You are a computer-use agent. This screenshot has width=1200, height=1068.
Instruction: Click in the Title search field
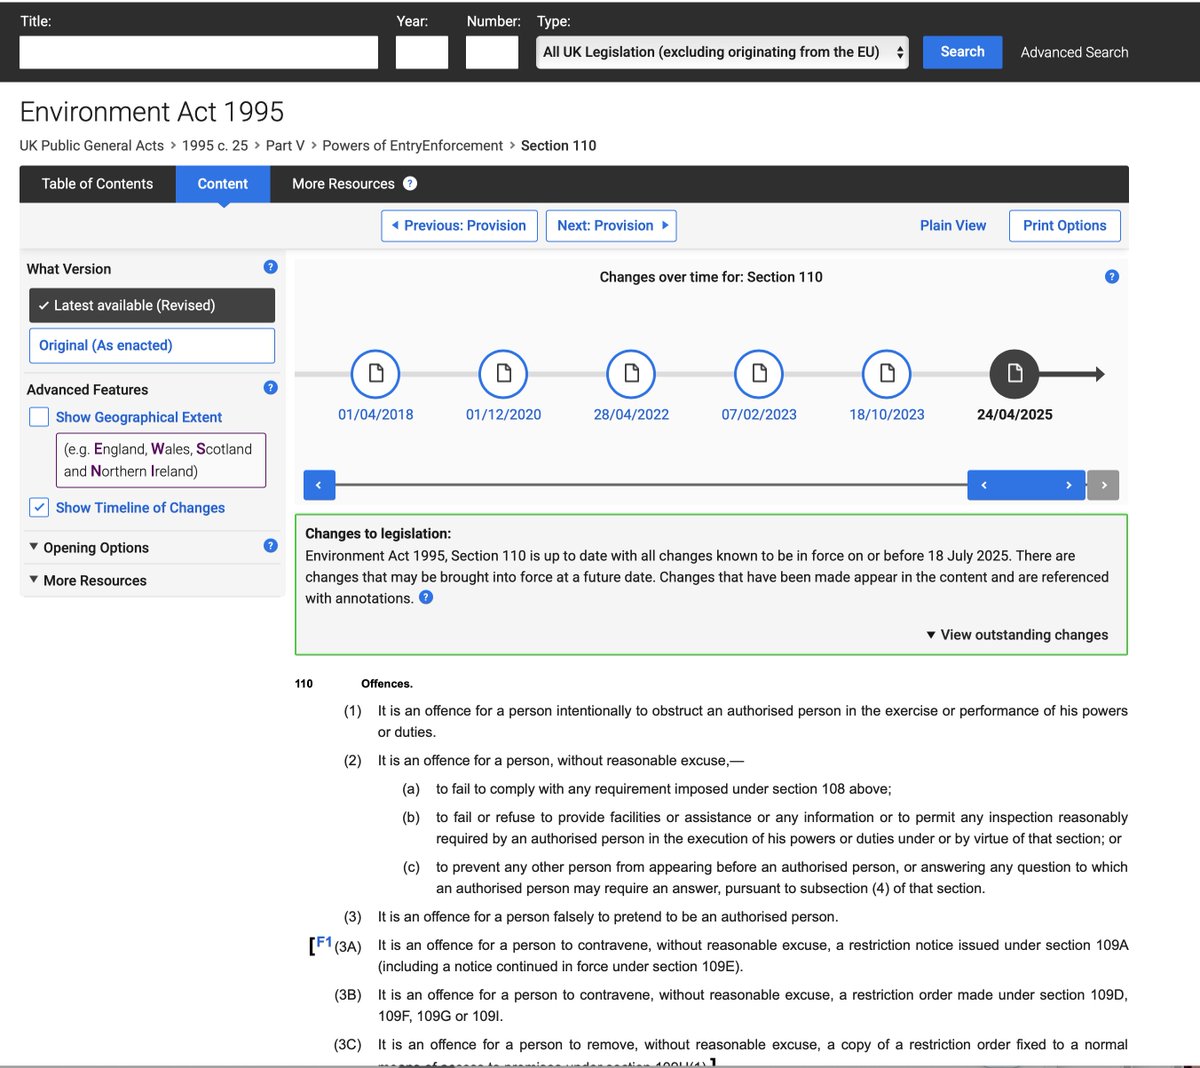(199, 52)
